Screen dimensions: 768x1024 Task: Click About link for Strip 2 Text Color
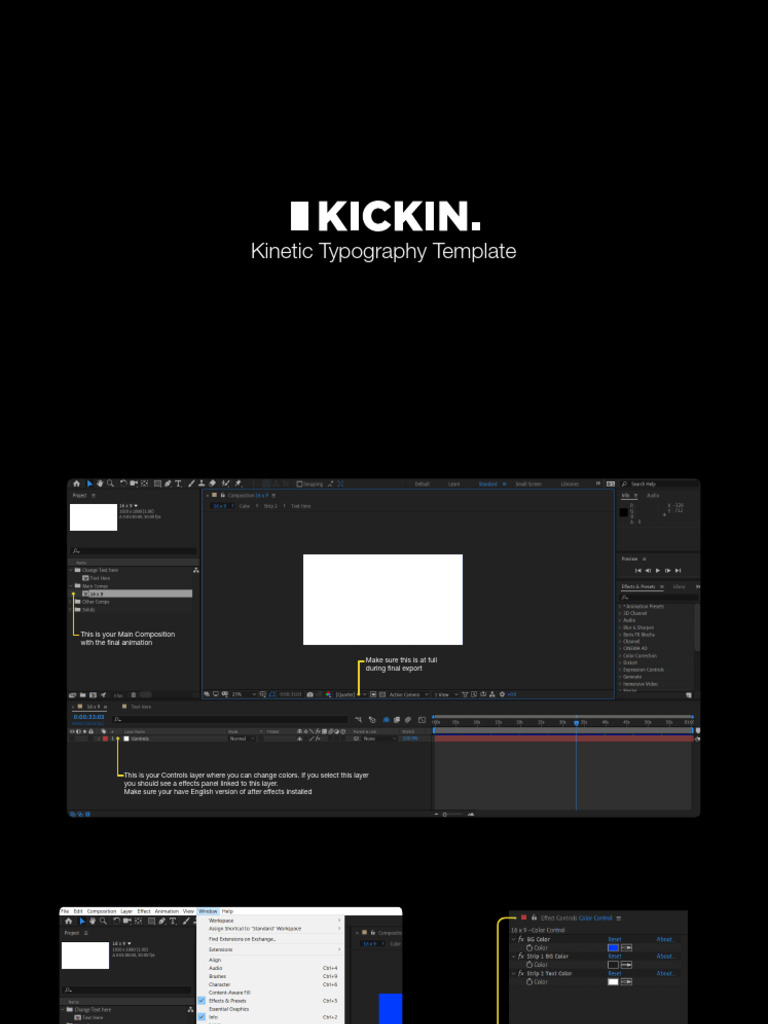665,973
